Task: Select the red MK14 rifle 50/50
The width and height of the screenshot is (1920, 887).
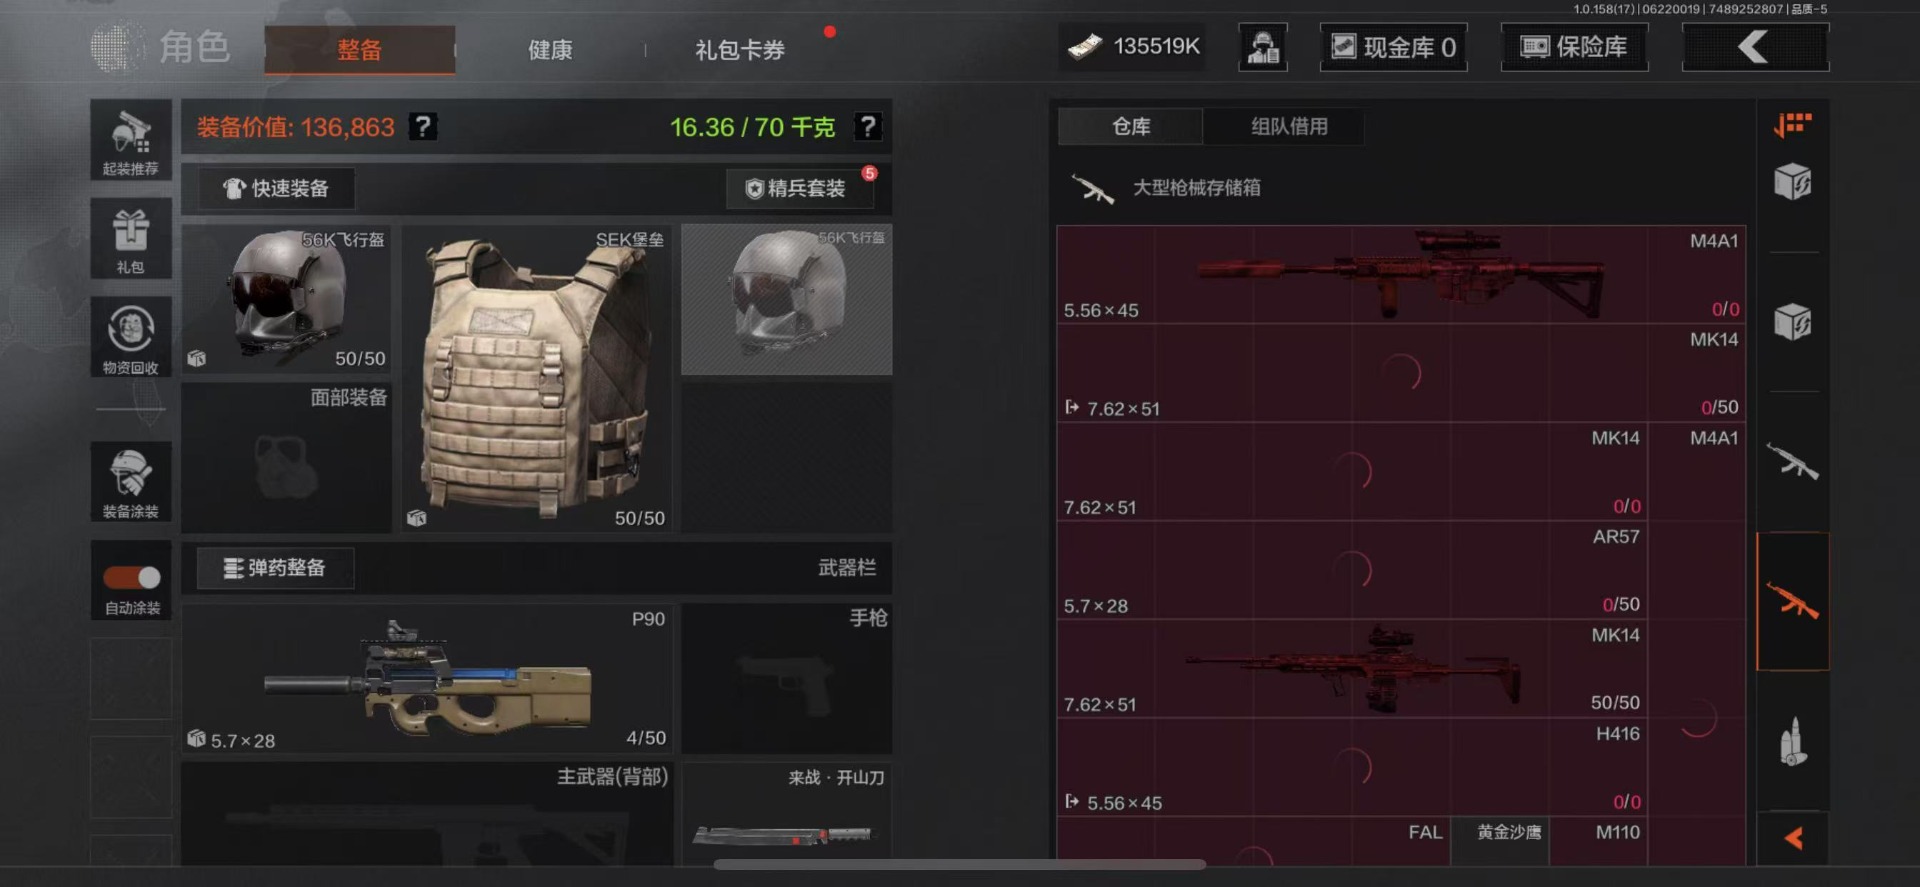Action: click(1352, 668)
